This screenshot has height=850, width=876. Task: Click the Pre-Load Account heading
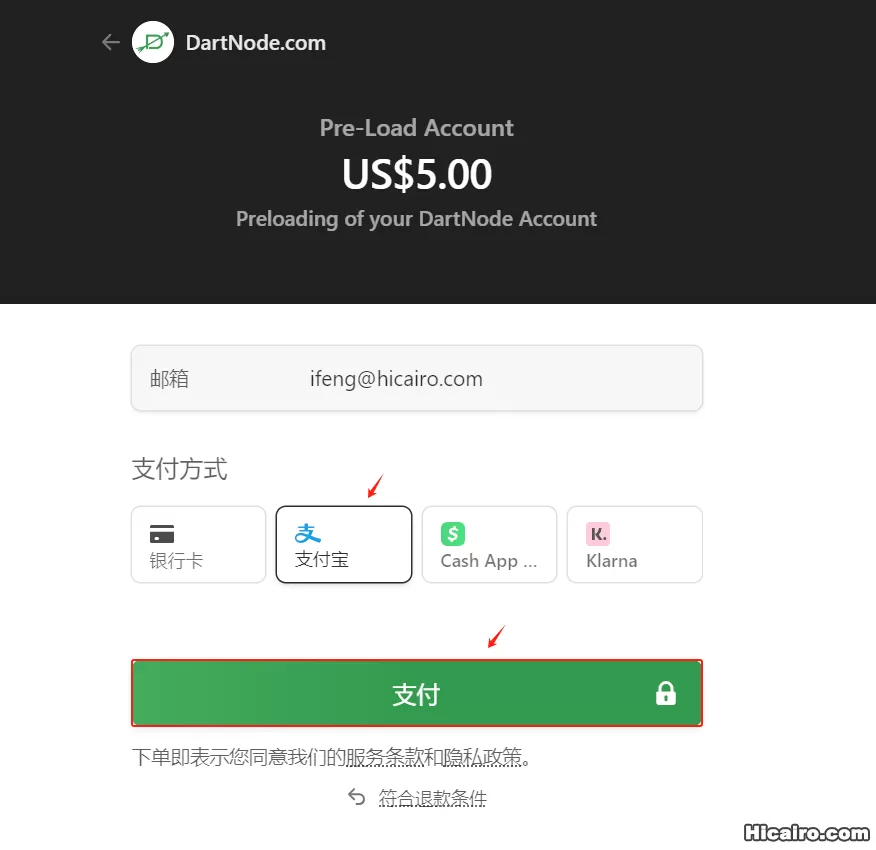click(x=416, y=128)
